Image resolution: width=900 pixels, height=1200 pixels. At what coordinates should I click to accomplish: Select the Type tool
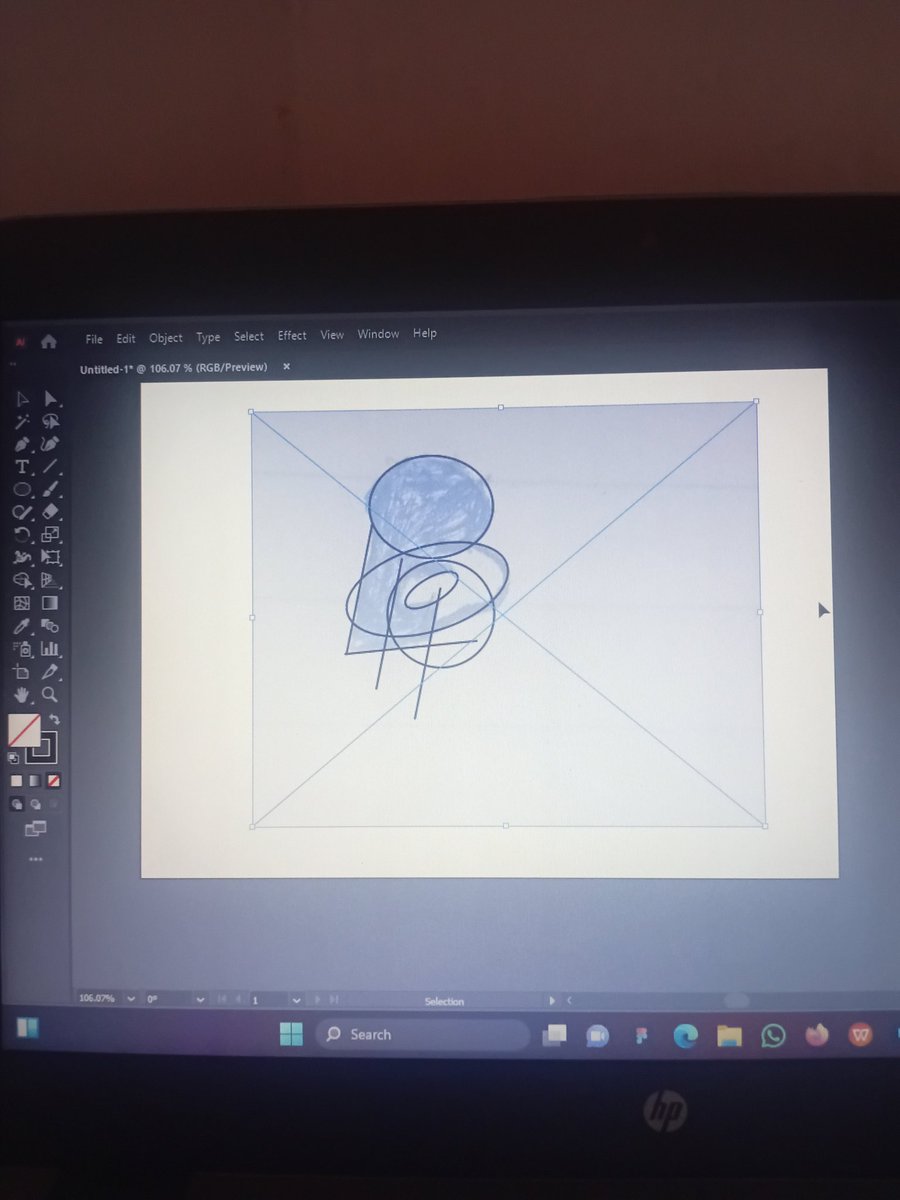pos(22,467)
